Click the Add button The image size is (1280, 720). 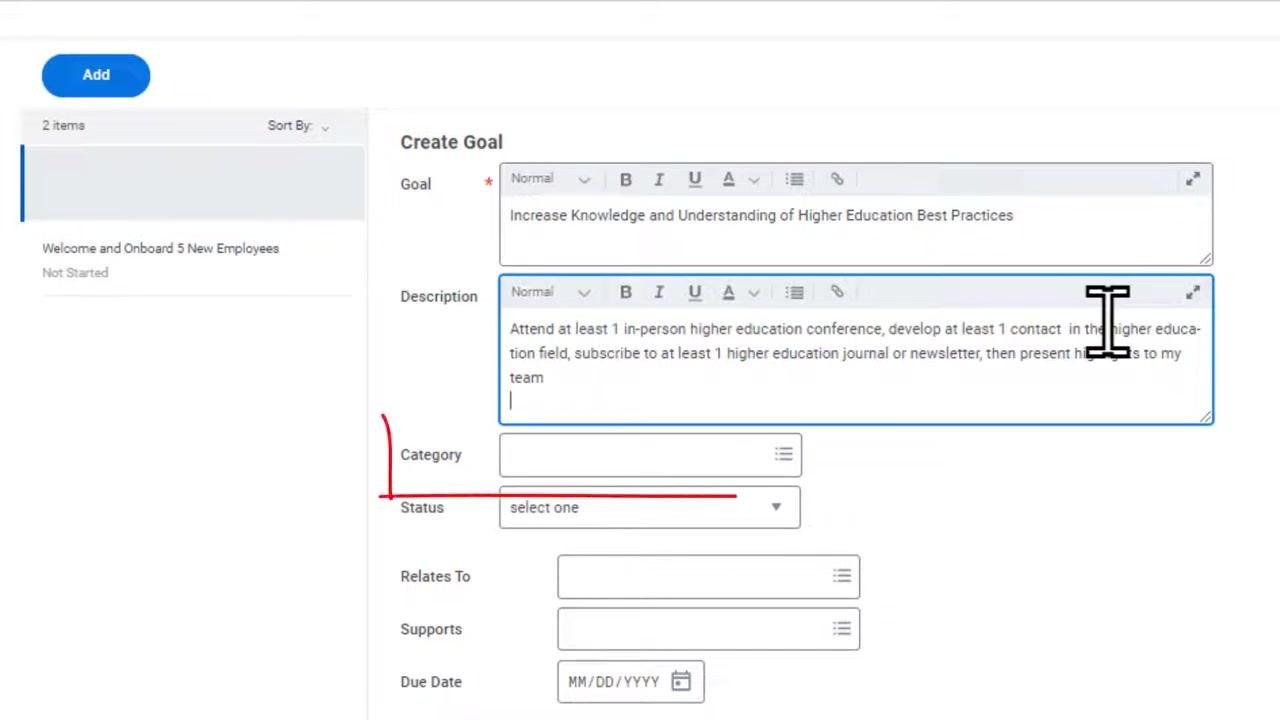(x=96, y=75)
